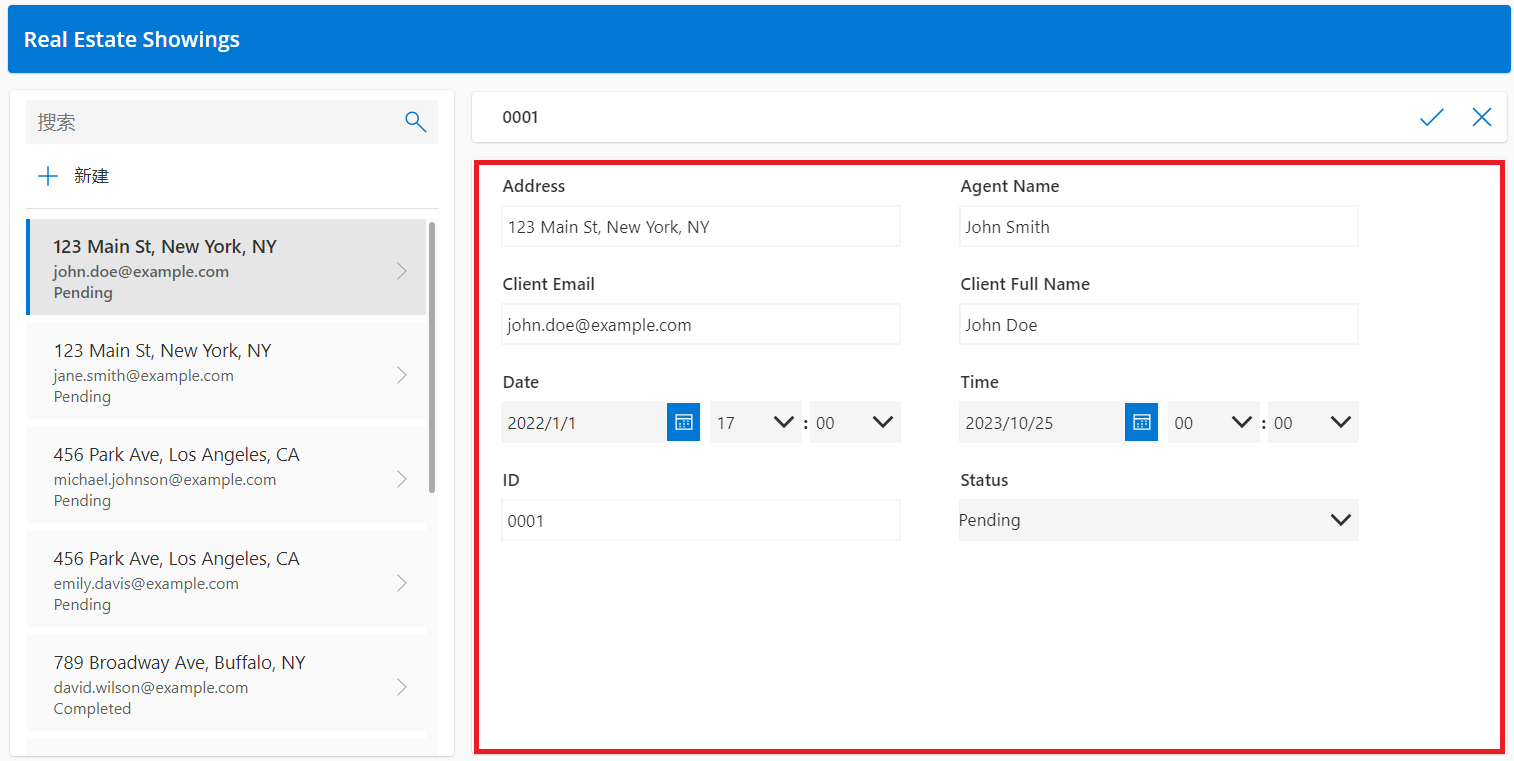Click the Completed status text in the list
Screen dimensions: 1514x761
point(92,709)
